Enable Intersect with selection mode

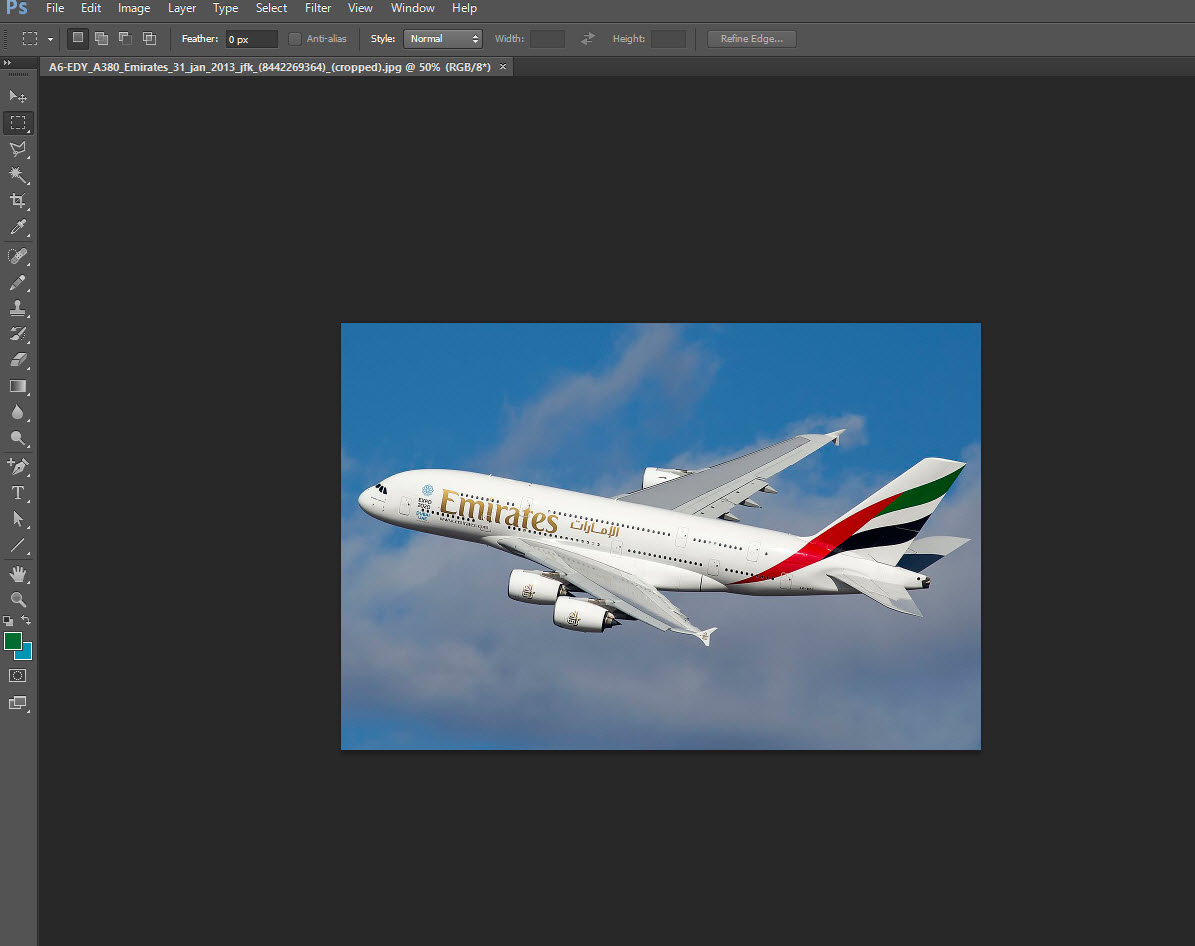[x=149, y=38]
